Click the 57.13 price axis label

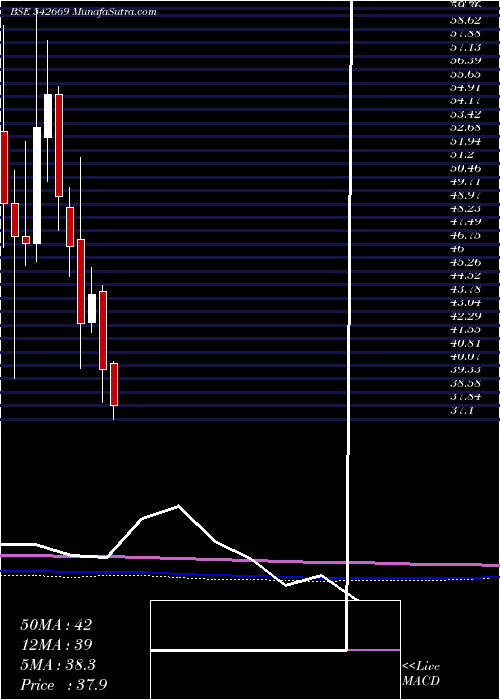pos(465,47)
